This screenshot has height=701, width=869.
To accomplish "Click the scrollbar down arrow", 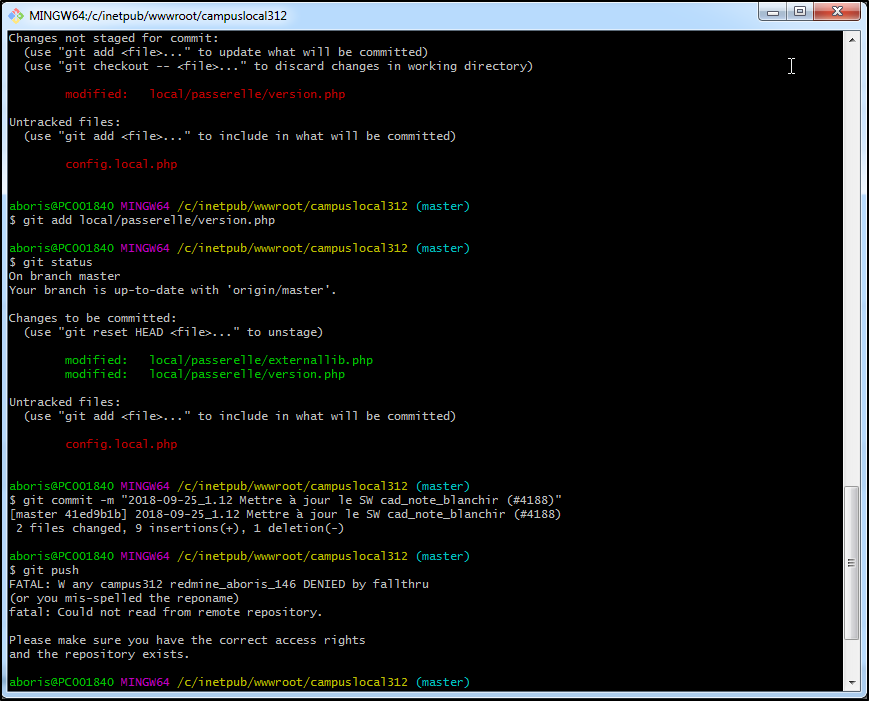I will coord(852,682).
